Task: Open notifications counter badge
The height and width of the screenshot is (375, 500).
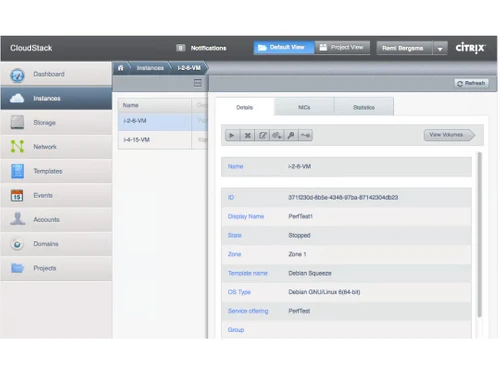Action: pyautogui.click(x=181, y=48)
